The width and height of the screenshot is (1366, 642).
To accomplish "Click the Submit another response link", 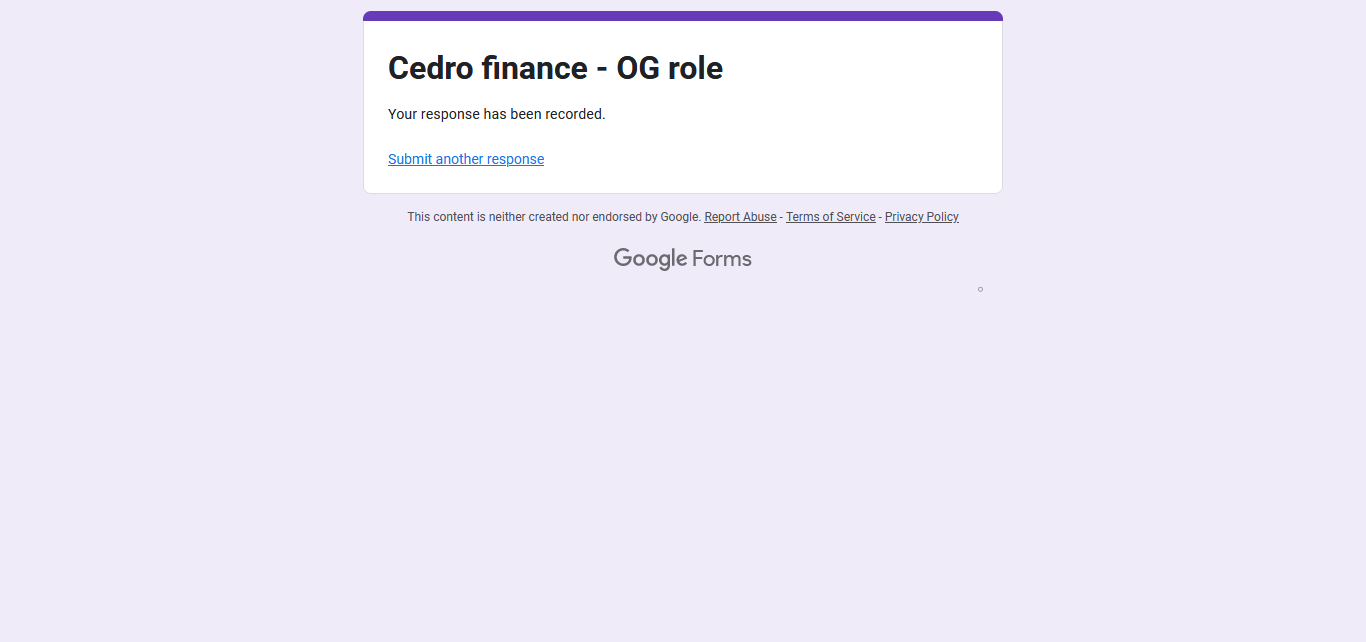I will 466,159.
